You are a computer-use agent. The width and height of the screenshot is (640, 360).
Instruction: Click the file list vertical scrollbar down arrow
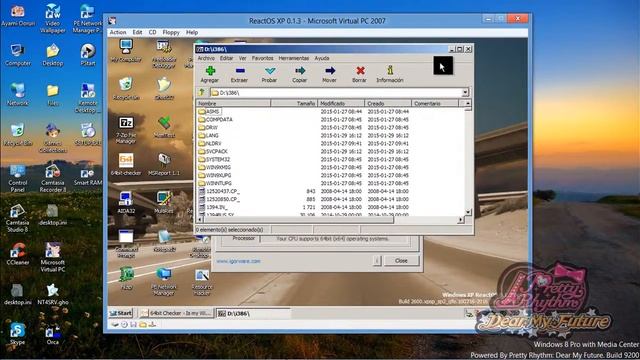click(x=468, y=212)
